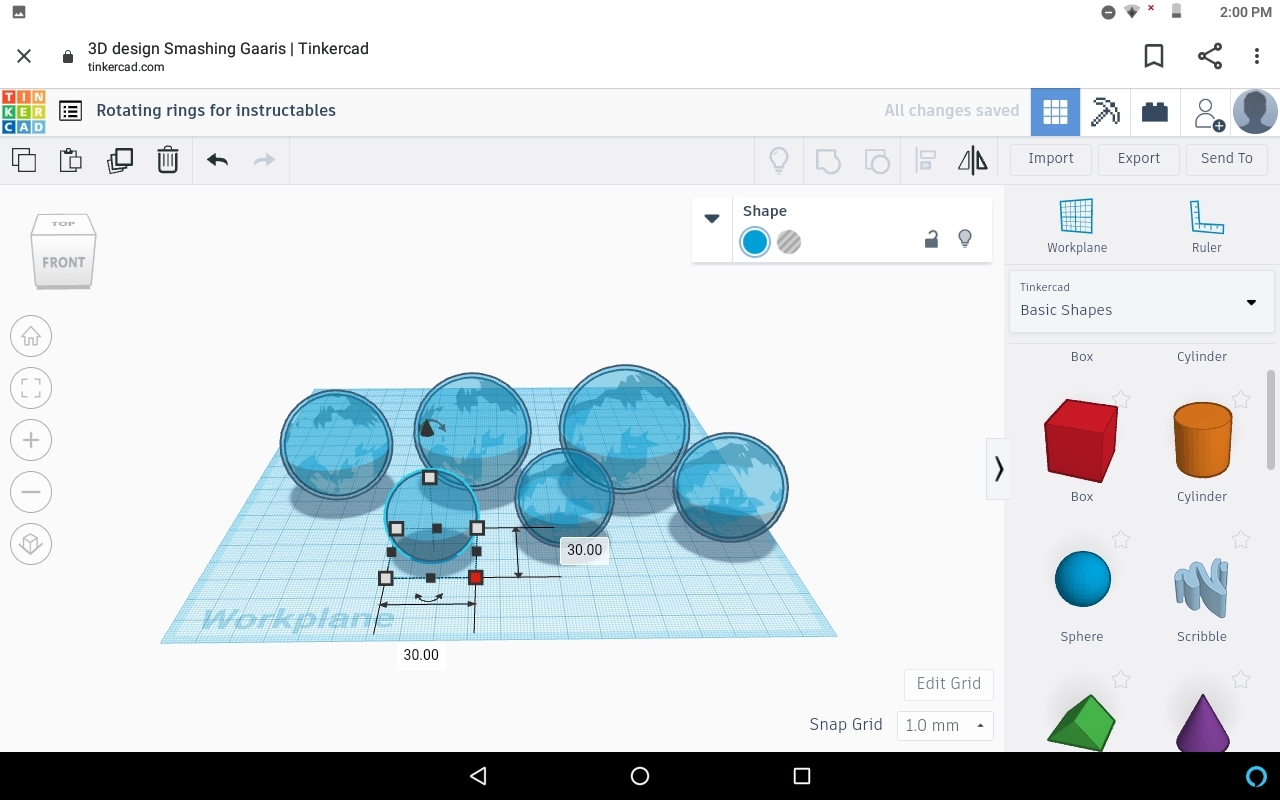This screenshot has height=800, width=1280.
Task: Click the Show all lightbulb icon
Action: coord(779,160)
